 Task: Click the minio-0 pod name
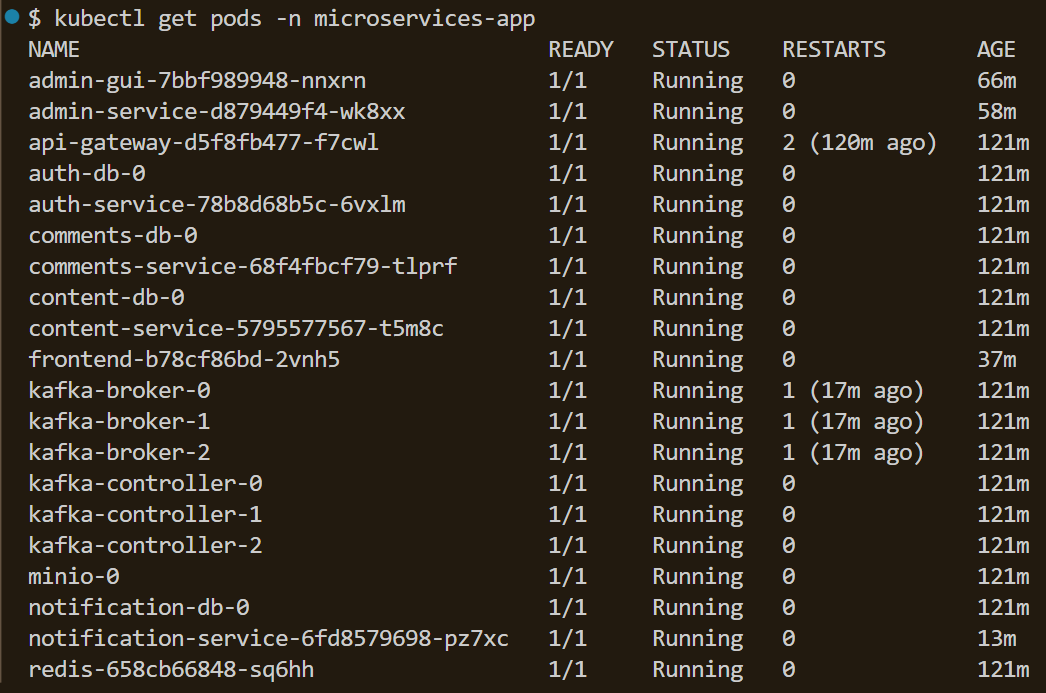click(74, 576)
